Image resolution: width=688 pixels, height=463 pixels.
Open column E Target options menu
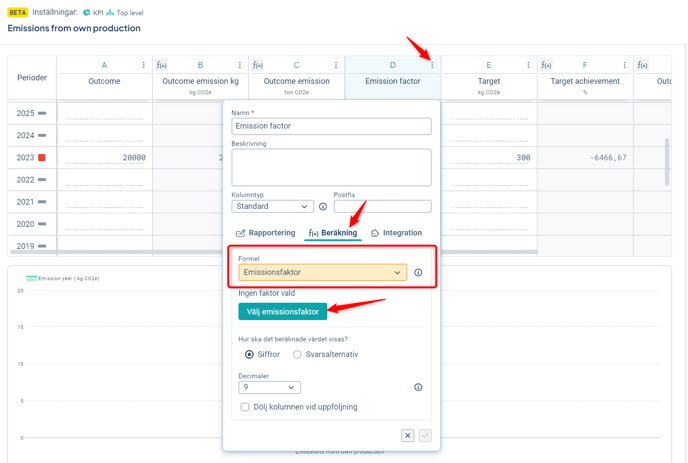pos(529,65)
